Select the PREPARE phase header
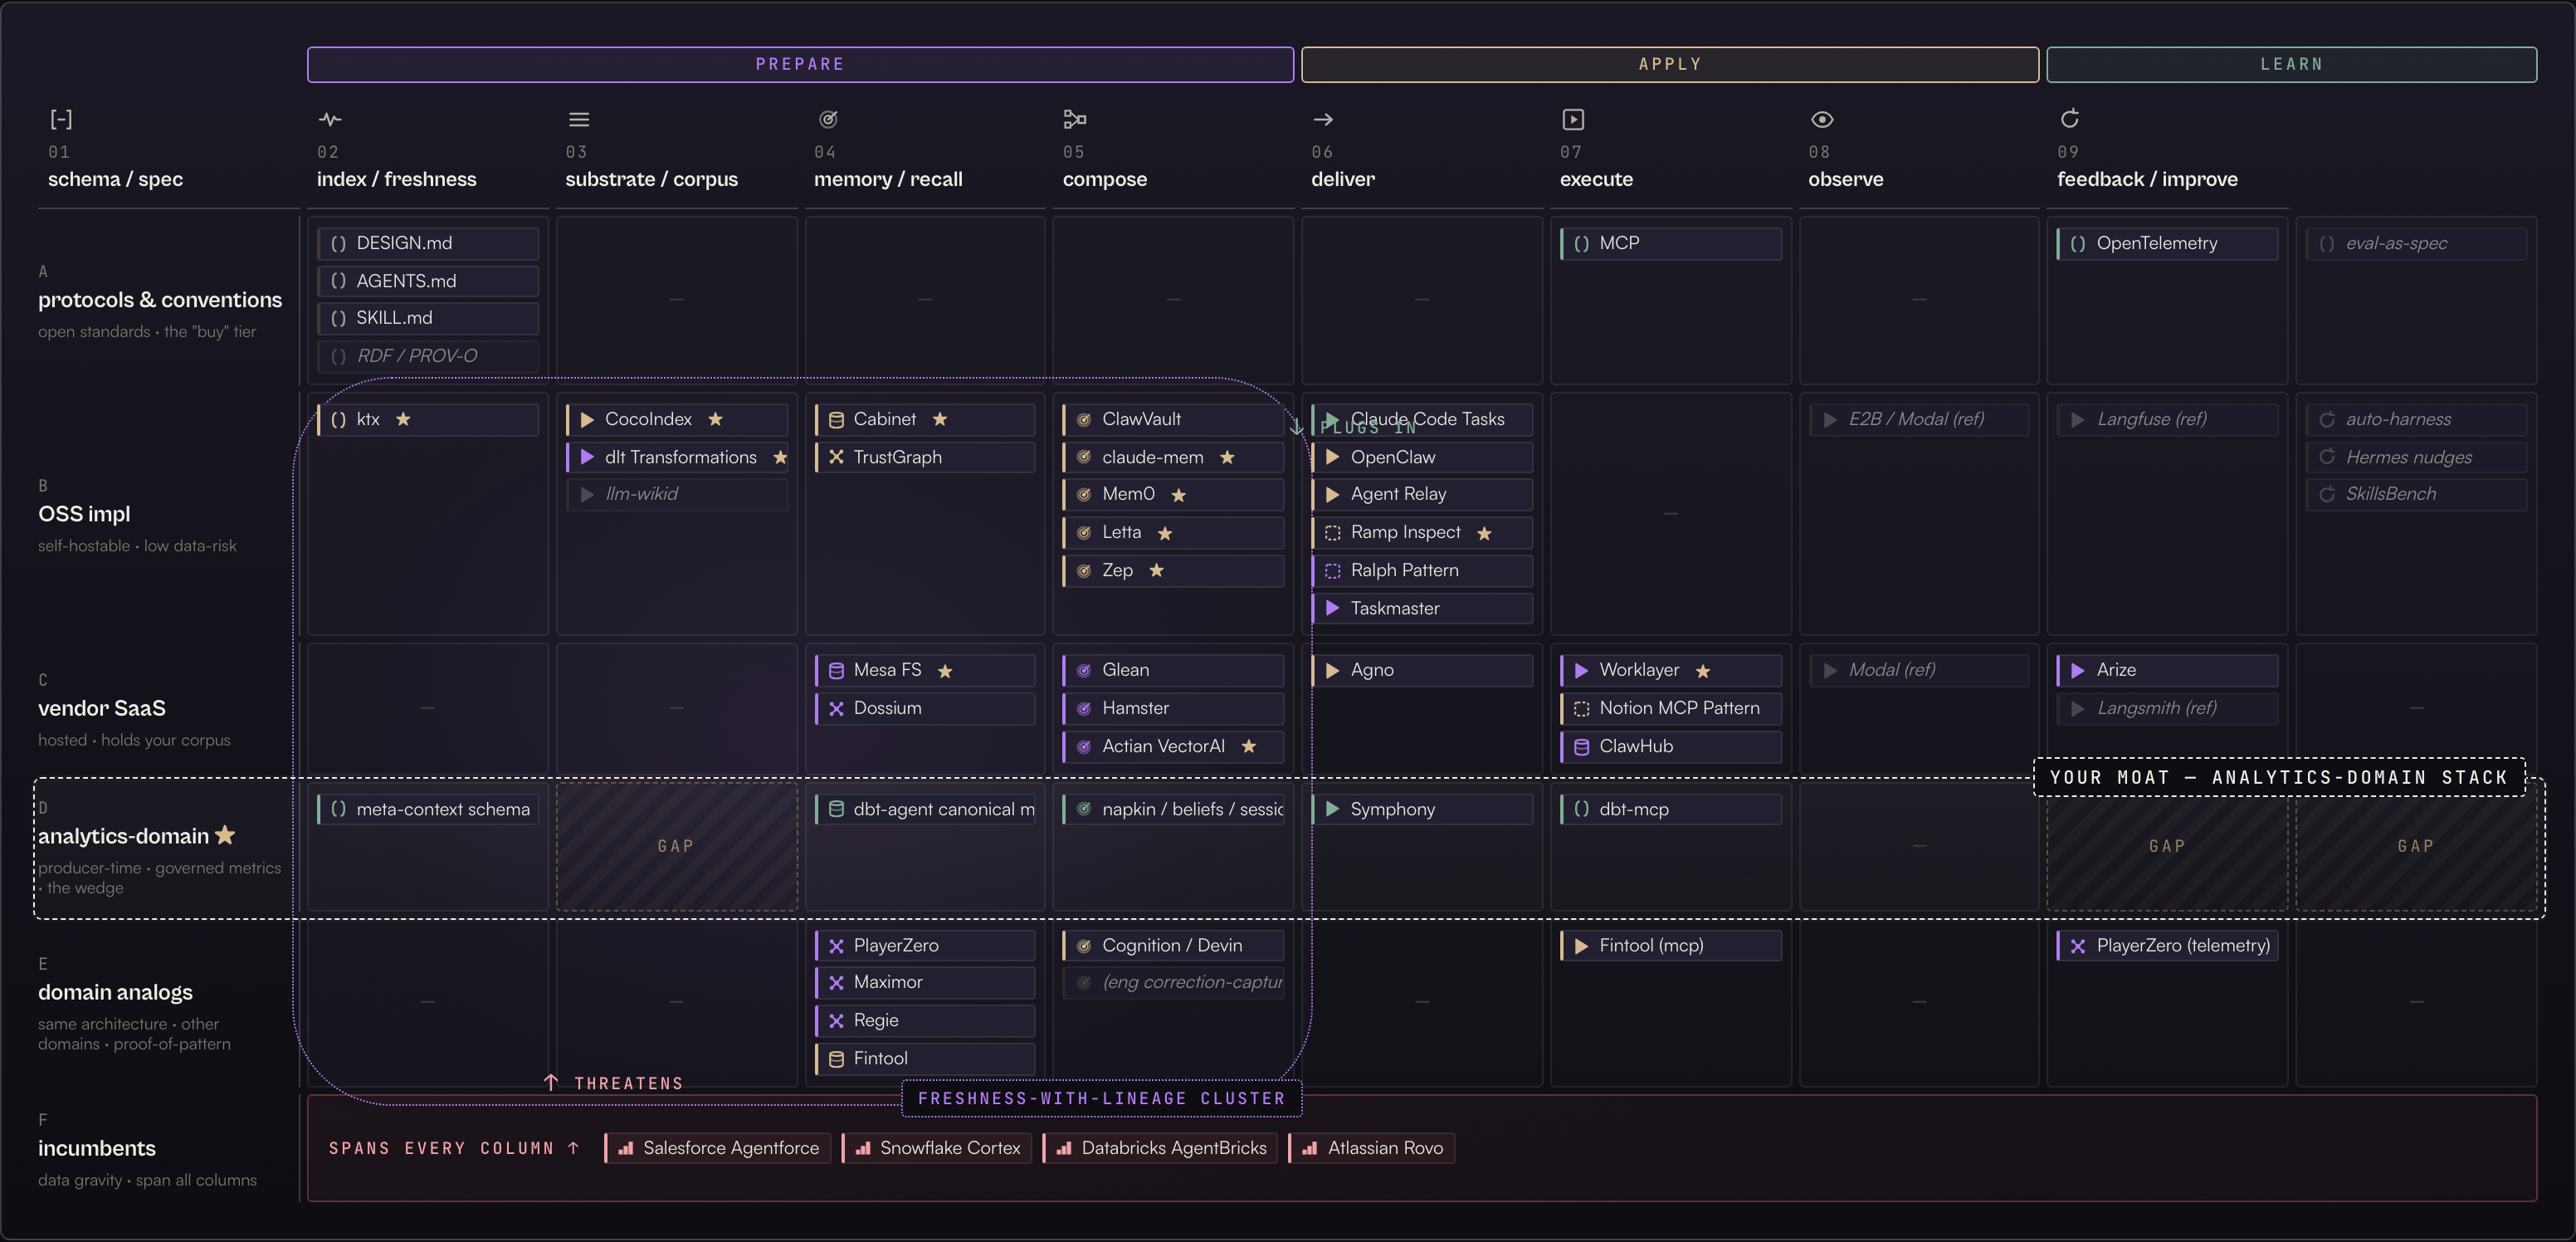This screenshot has width=2576, height=1242. click(800, 64)
